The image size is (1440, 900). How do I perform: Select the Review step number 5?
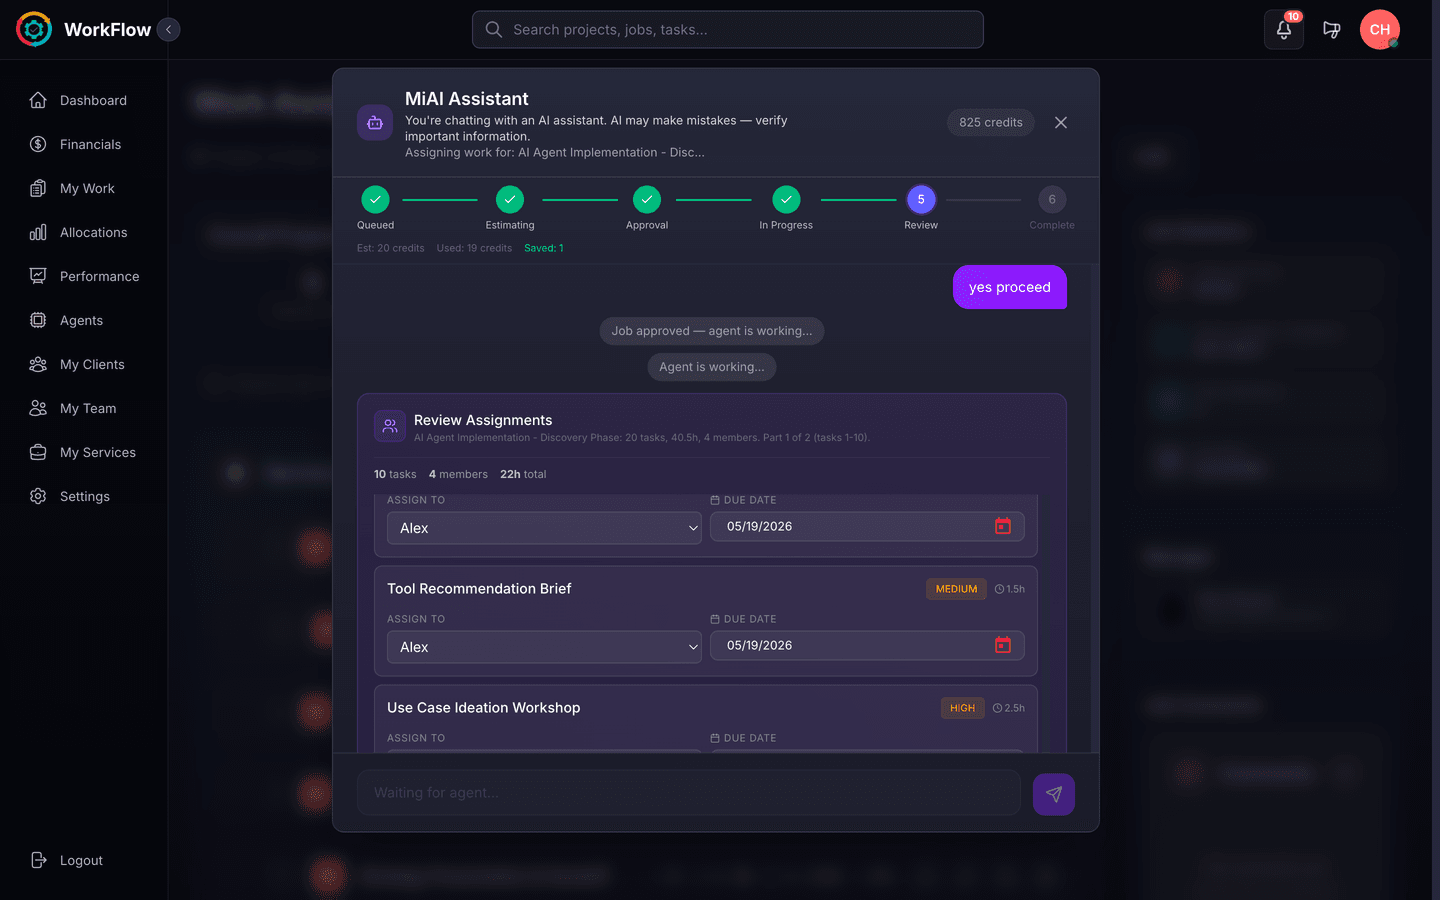click(921, 199)
